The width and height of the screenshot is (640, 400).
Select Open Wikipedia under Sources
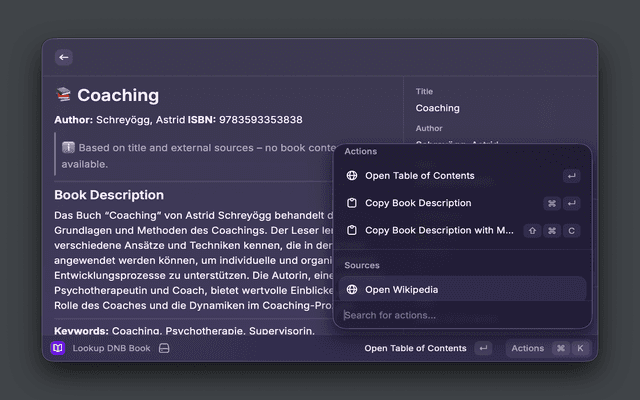(x=462, y=289)
